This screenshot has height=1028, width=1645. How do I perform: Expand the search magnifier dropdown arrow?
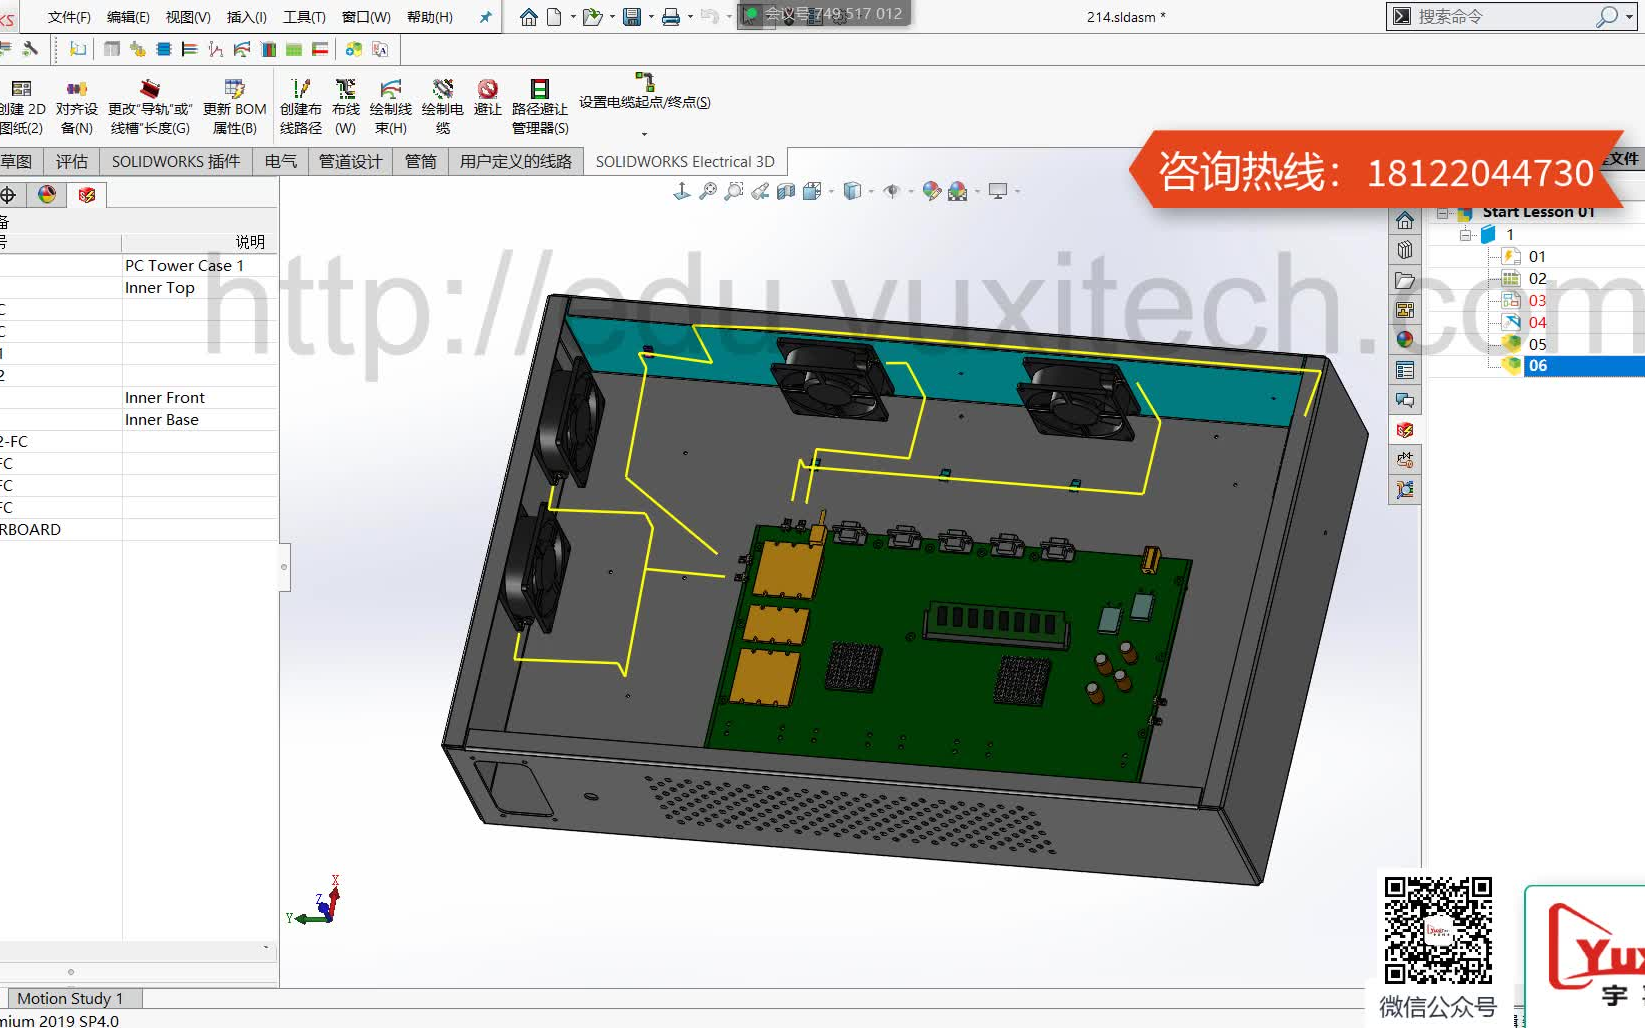pyautogui.click(x=1629, y=17)
